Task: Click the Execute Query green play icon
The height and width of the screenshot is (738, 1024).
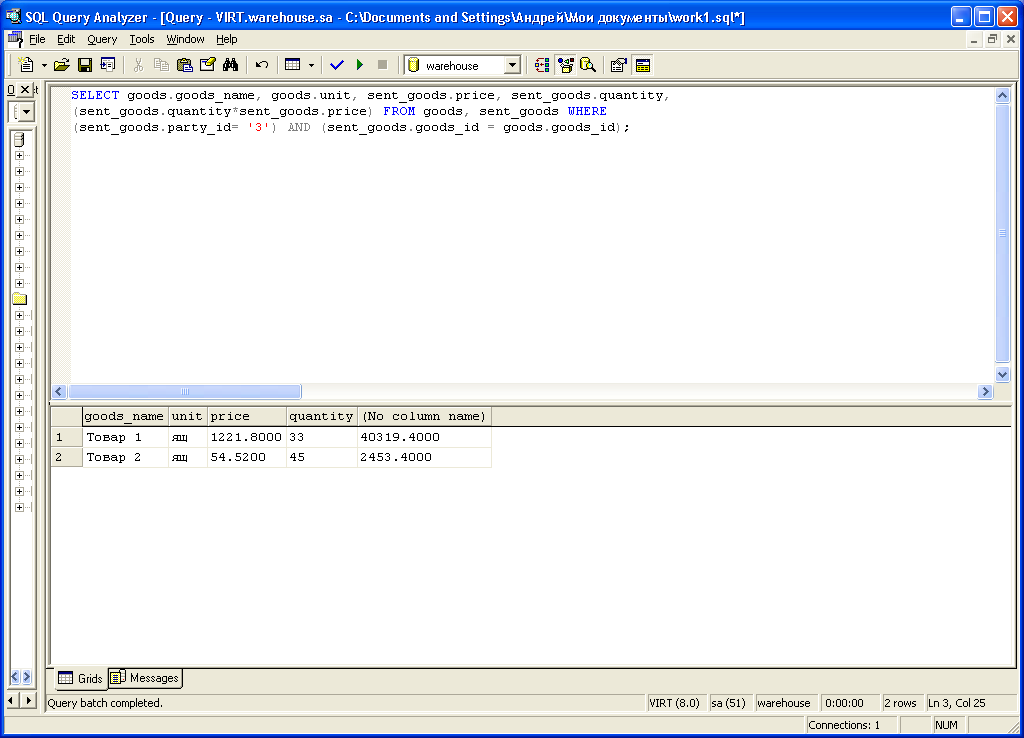Action: (x=360, y=65)
